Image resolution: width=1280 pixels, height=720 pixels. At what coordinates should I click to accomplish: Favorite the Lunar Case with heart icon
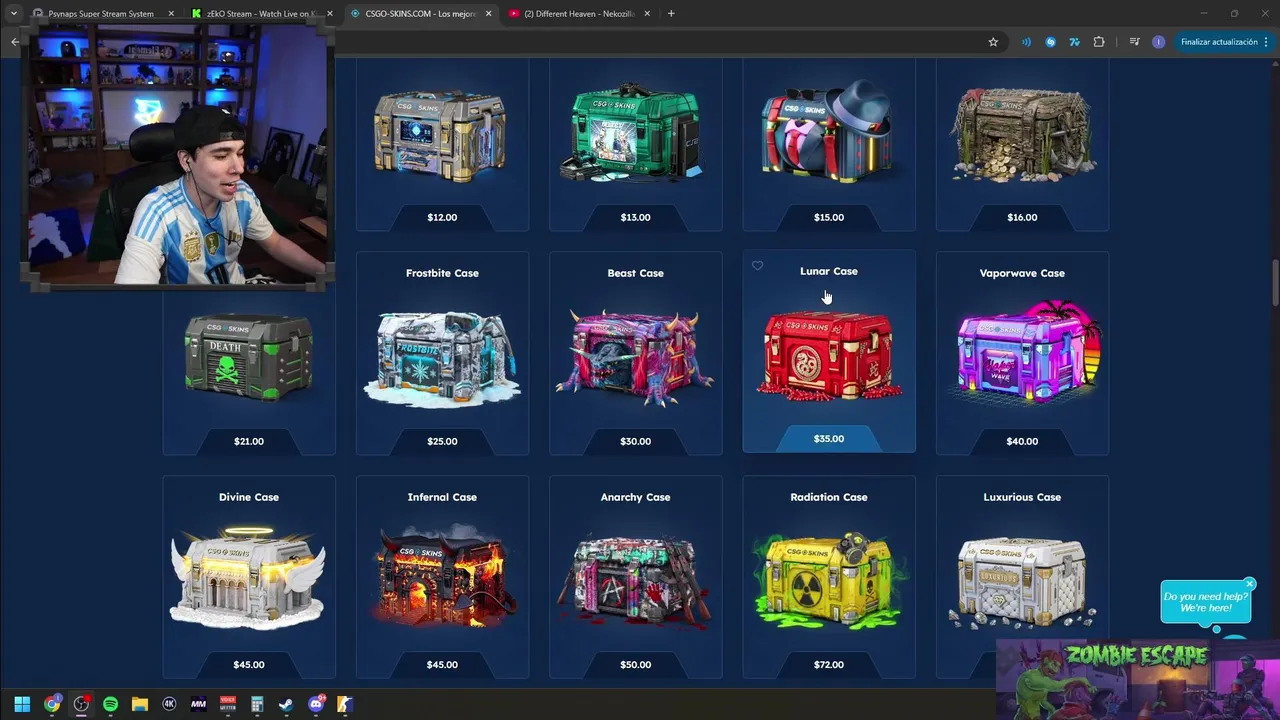757,266
